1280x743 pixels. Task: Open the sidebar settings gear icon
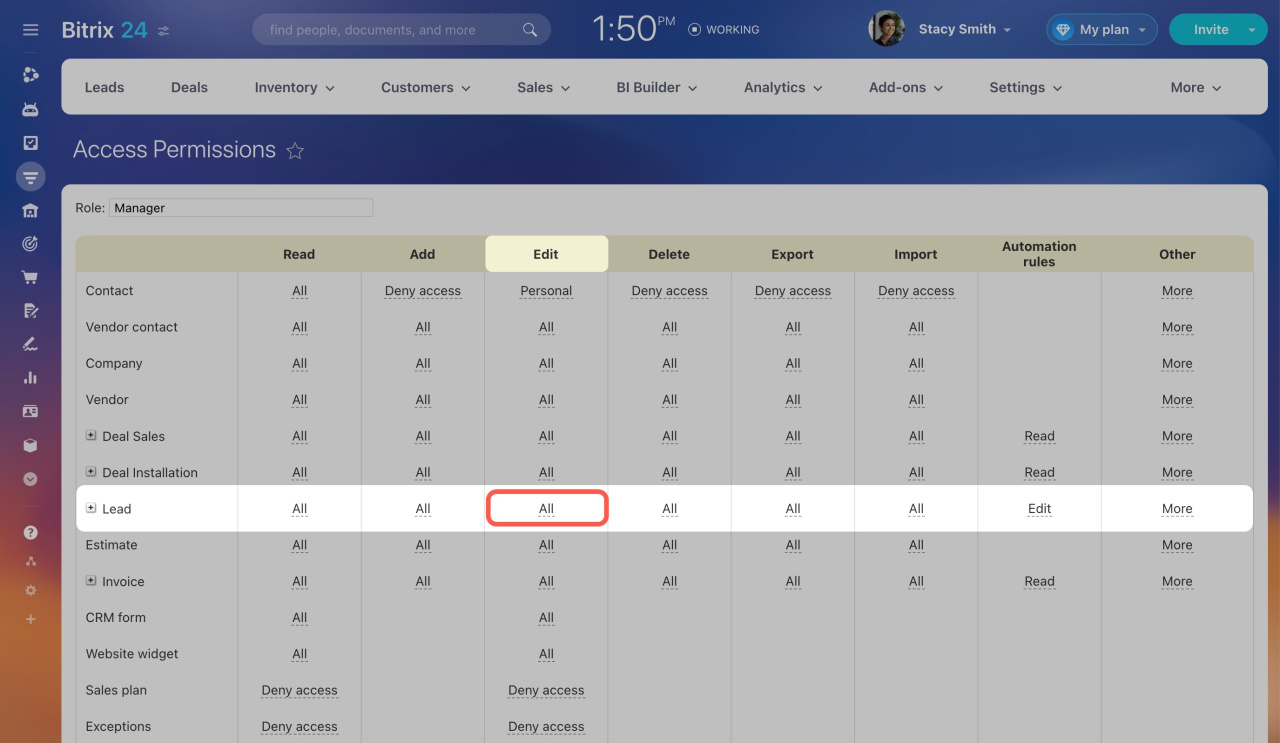(x=30, y=591)
